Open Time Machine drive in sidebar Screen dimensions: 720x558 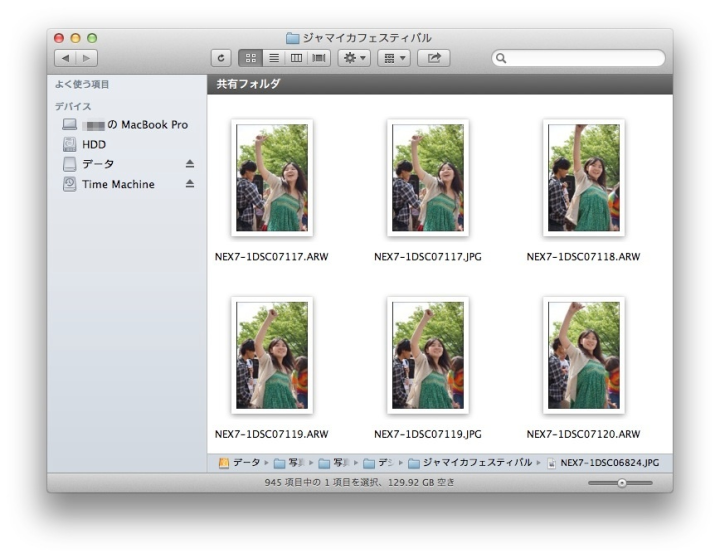117,184
